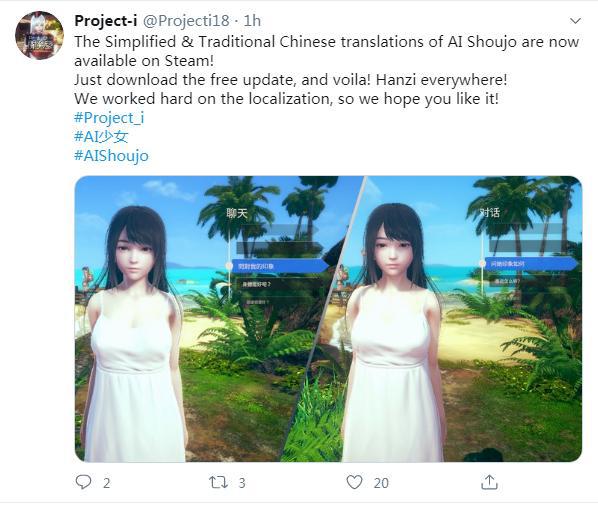Click the 3 retweets count

[x=242, y=483]
